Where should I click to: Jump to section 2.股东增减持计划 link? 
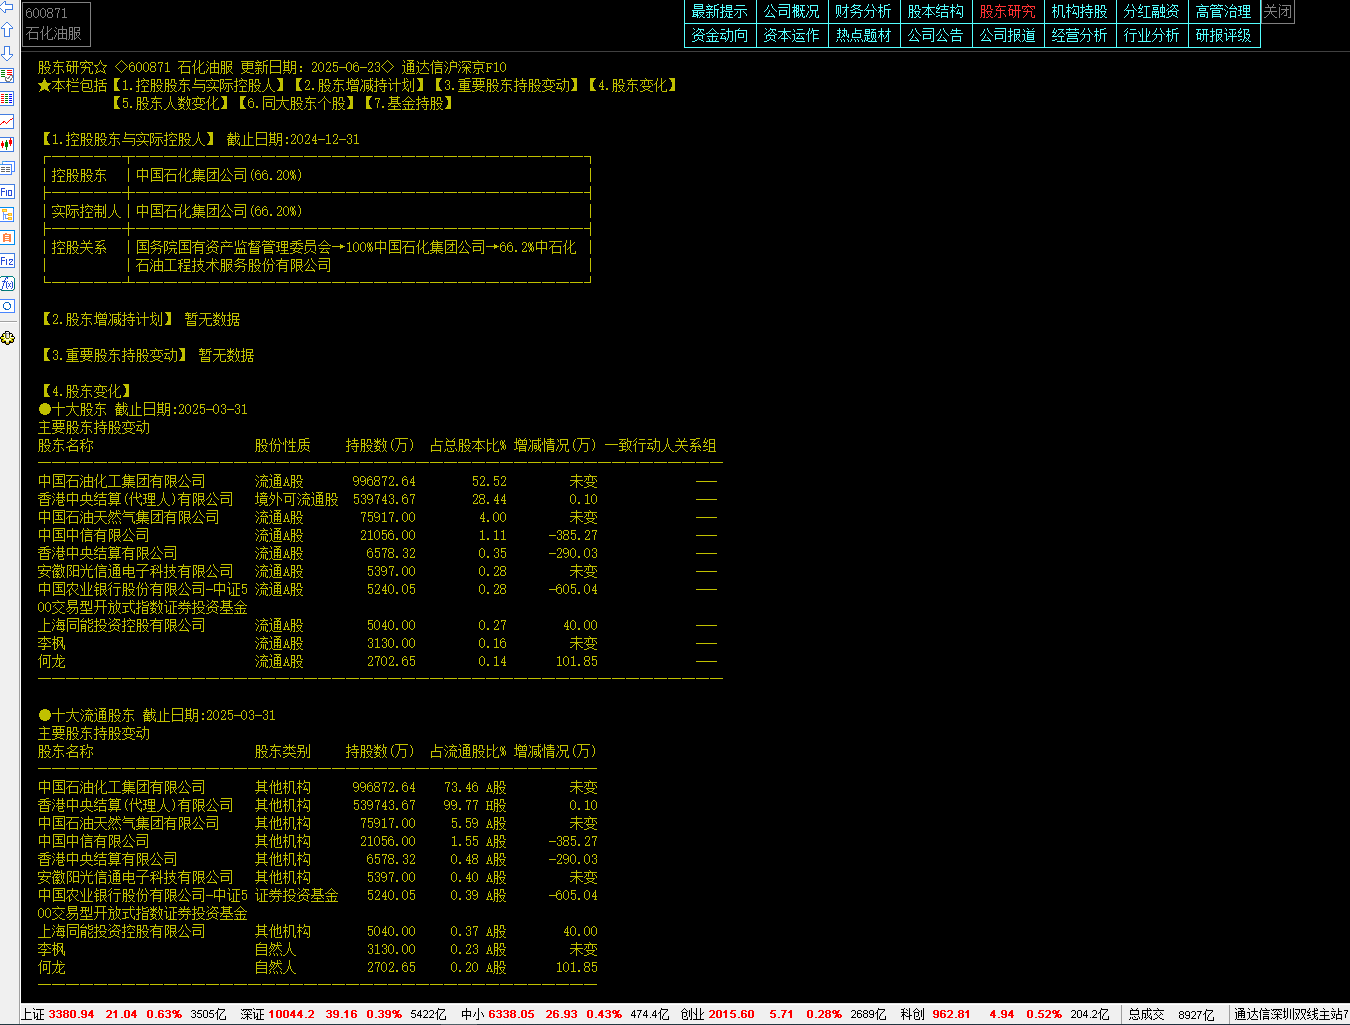click(x=359, y=86)
